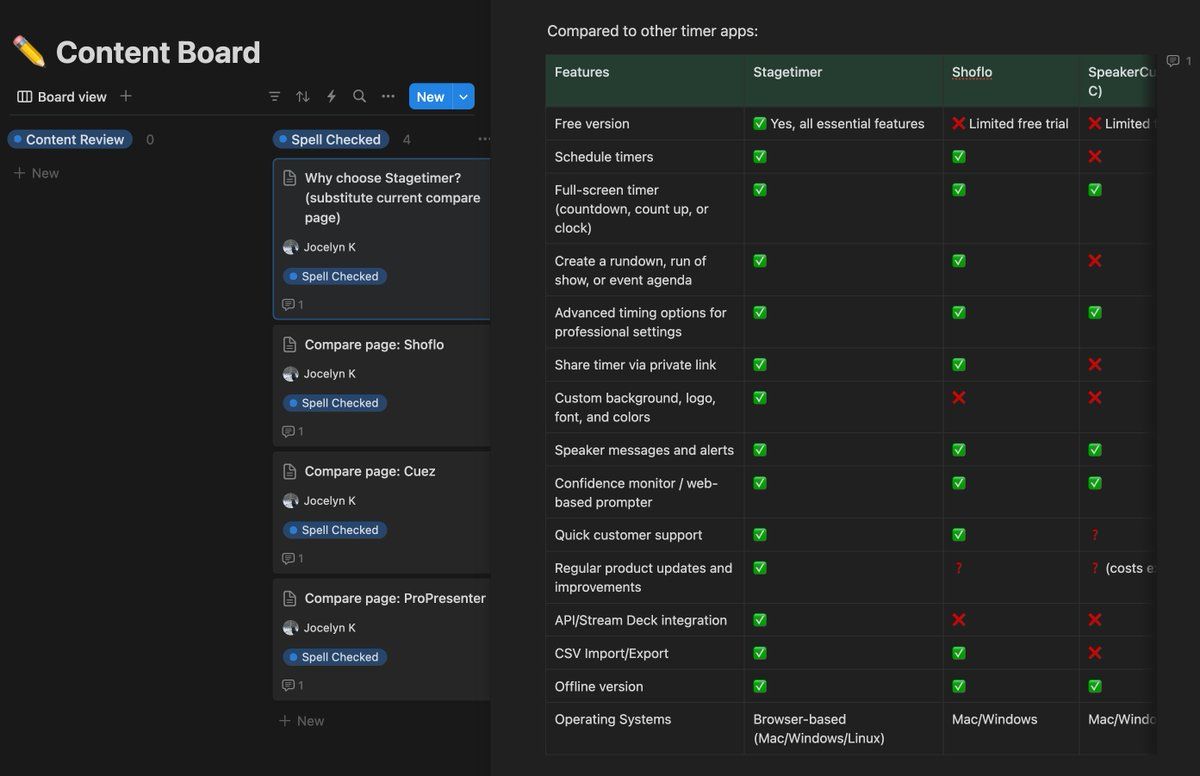Open Why choose Stagetimer card title
This screenshot has width=1200, height=776.
392,198
